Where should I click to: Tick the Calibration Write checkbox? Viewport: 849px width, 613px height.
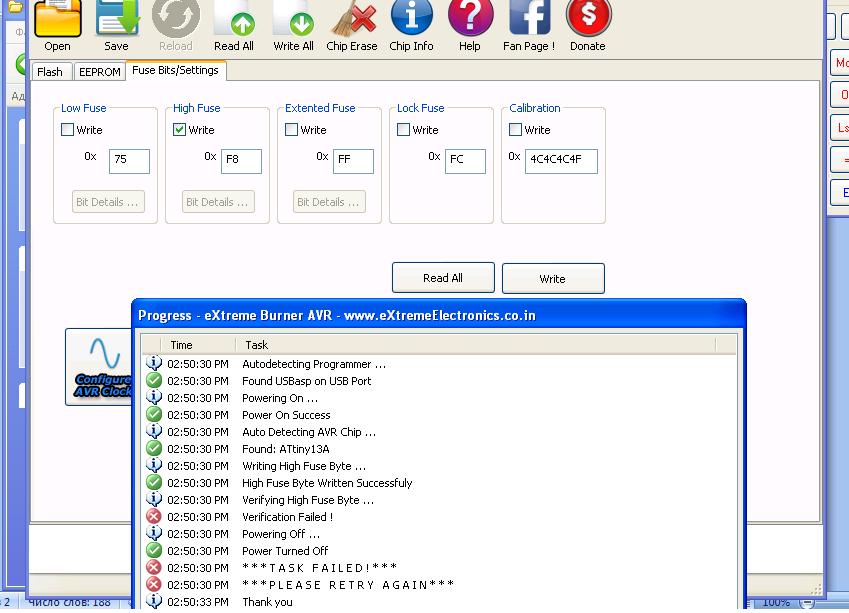(516, 130)
